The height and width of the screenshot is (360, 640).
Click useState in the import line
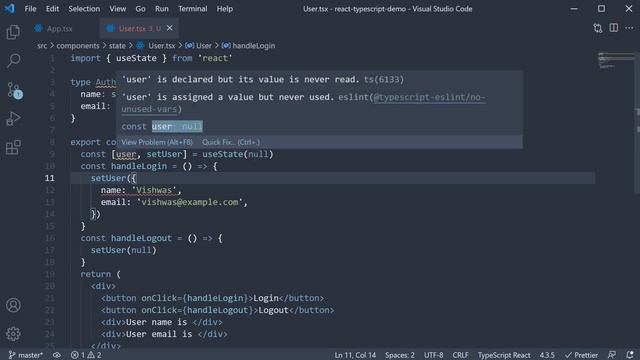pos(136,58)
